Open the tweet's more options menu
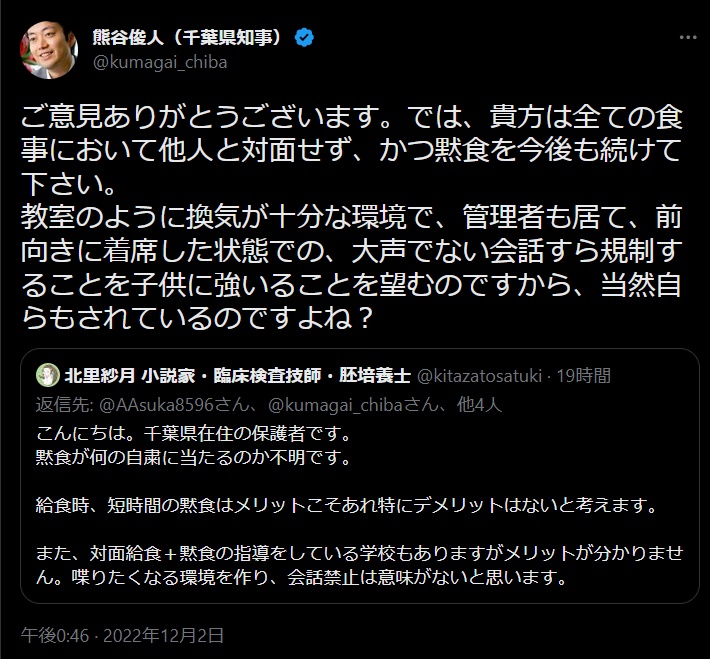710x659 pixels. [686, 37]
